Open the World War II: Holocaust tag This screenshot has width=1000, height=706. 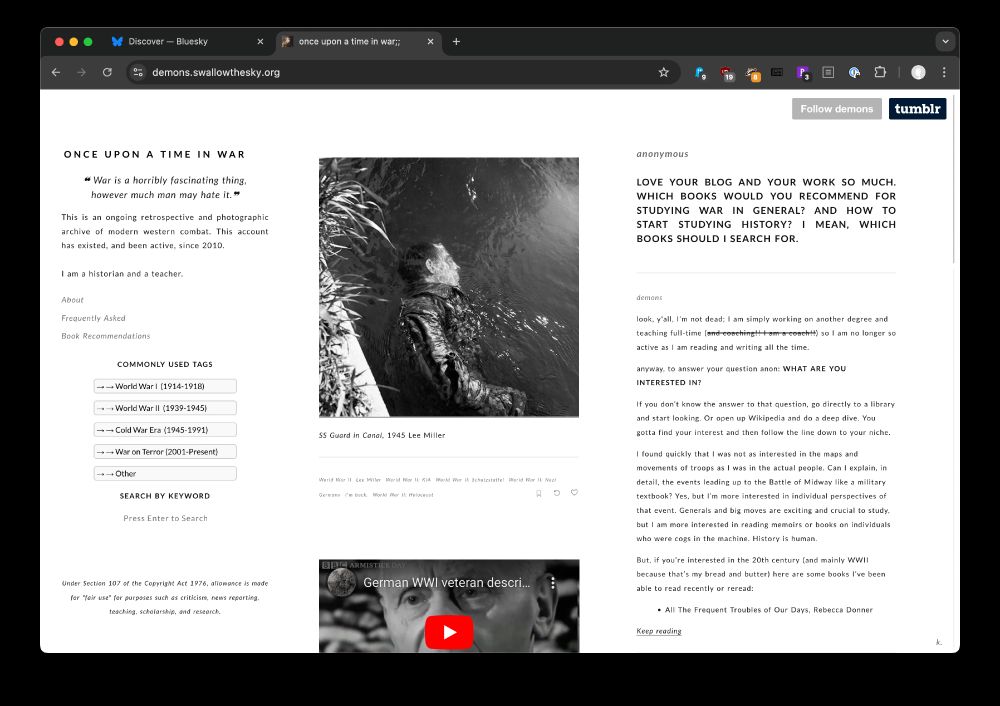(x=403, y=495)
